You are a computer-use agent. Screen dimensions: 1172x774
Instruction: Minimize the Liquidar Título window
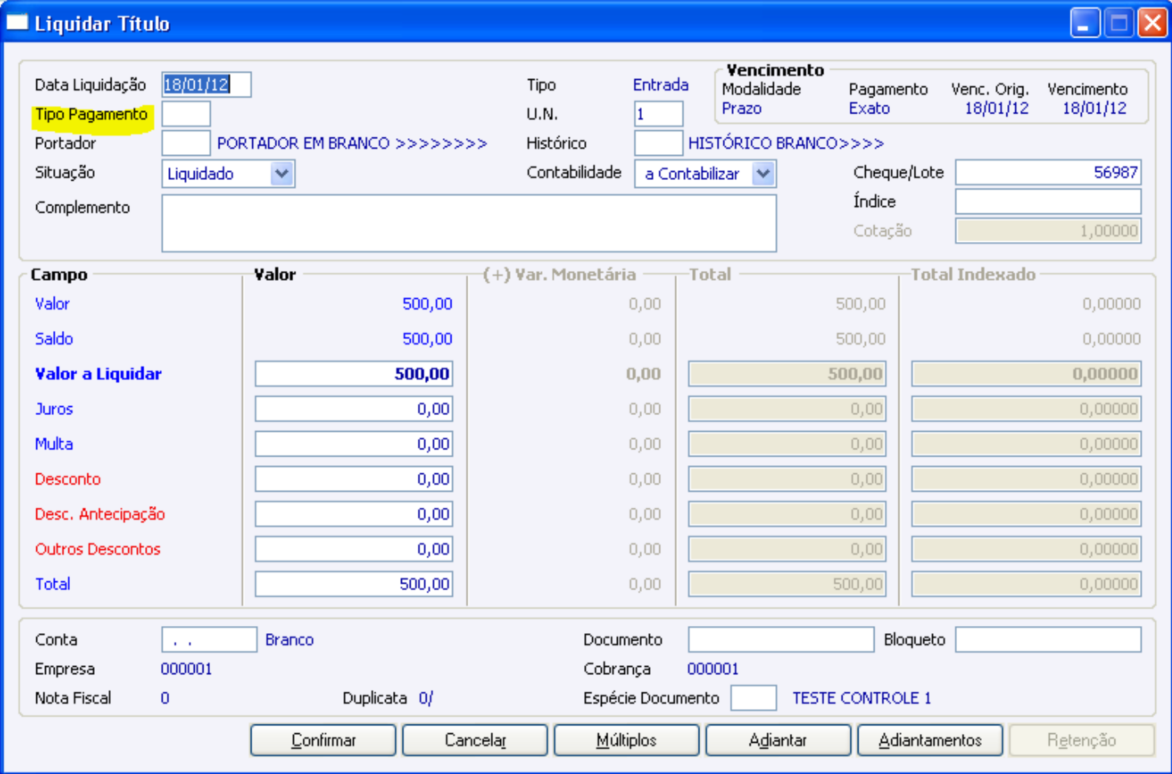click(x=1086, y=23)
